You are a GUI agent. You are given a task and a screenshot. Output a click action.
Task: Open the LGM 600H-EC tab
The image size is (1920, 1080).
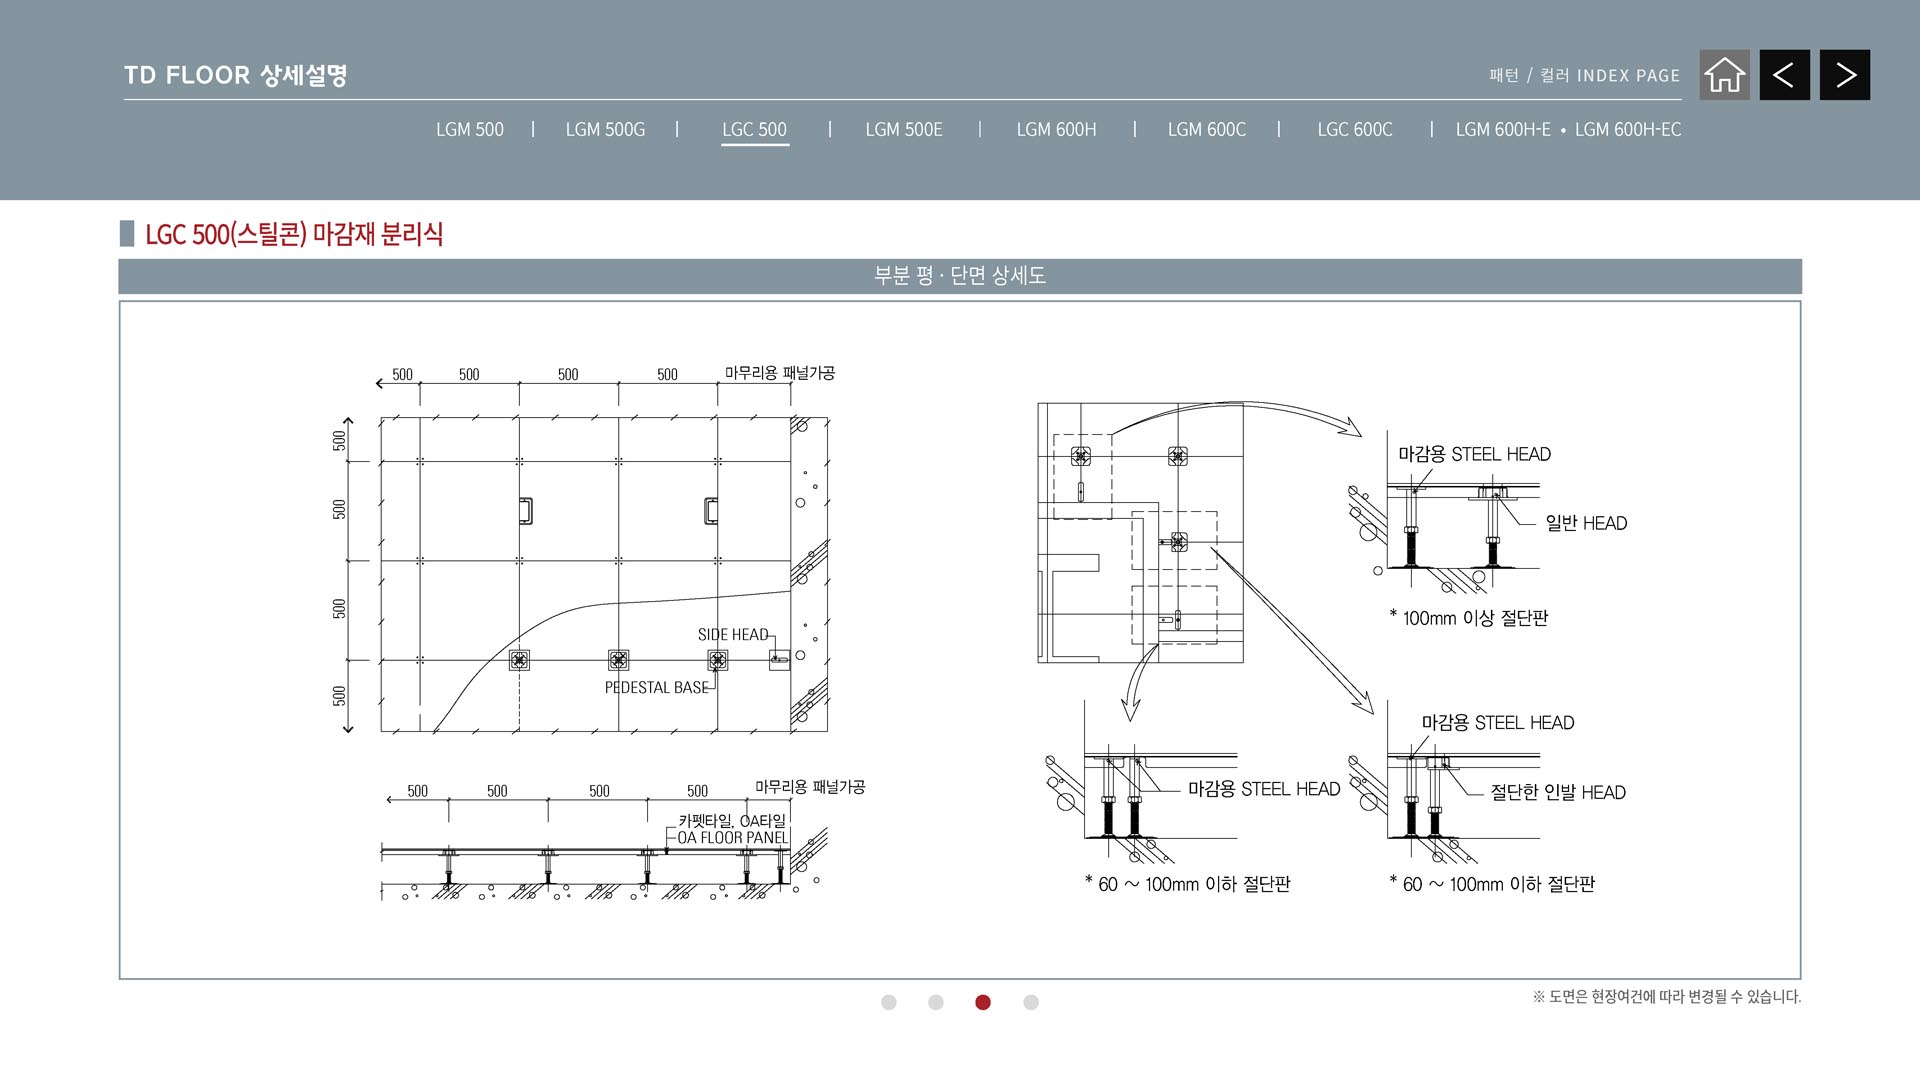click(1628, 130)
